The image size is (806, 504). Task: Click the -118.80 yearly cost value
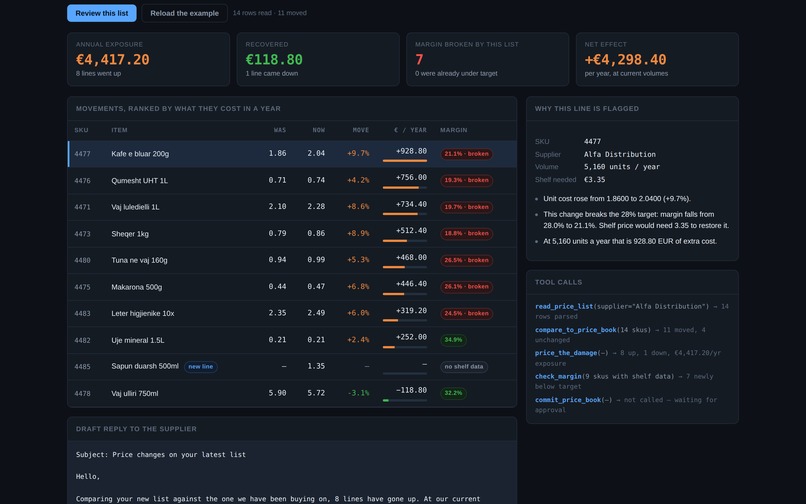411,390
